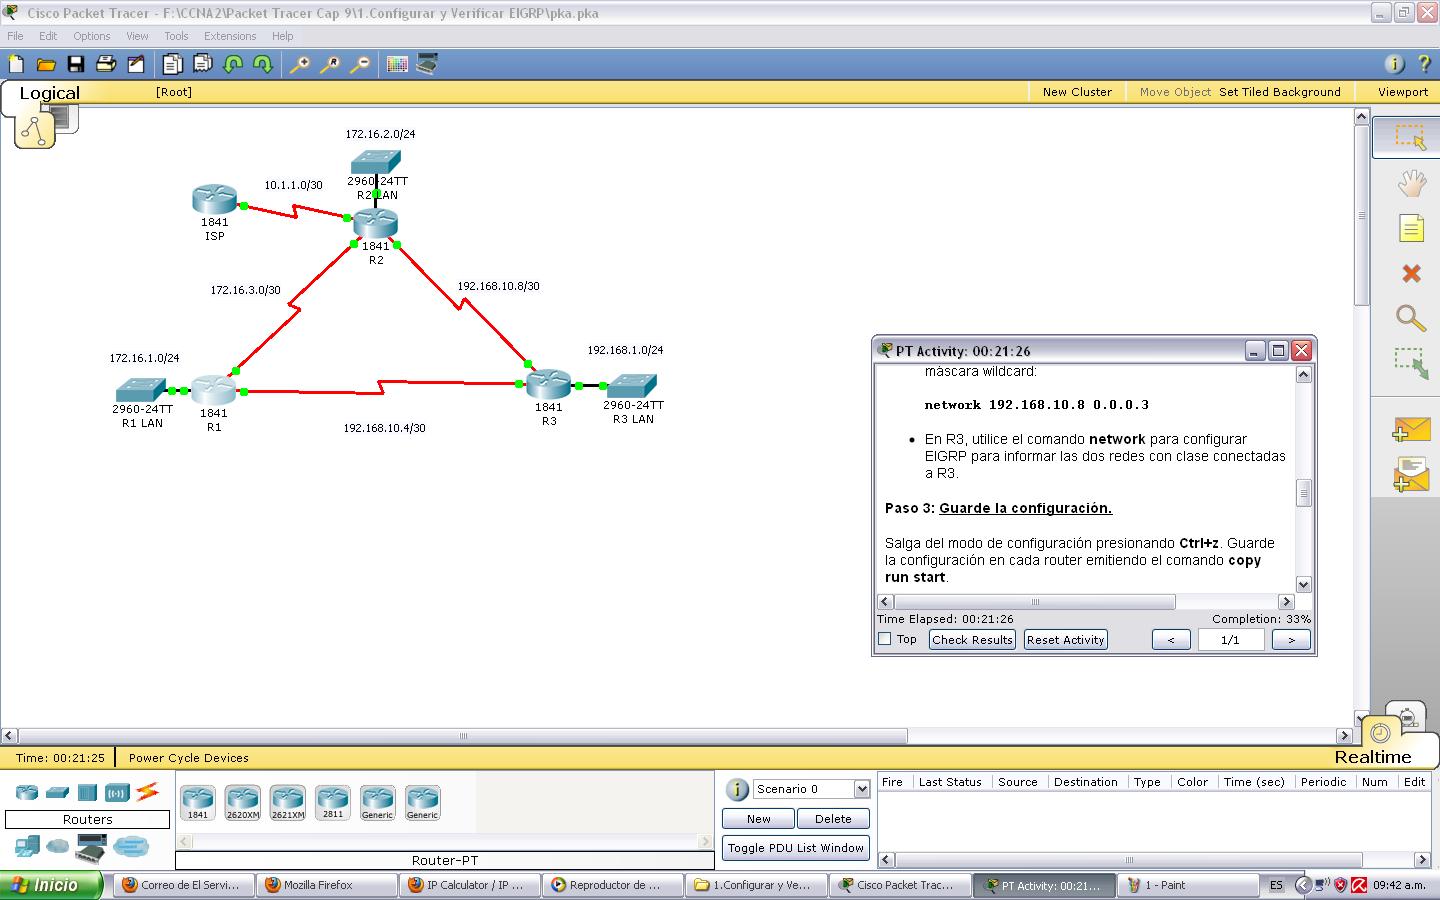
Task: Switch to the Realtime mode tab
Action: pyautogui.click(x=1373, y=757)
